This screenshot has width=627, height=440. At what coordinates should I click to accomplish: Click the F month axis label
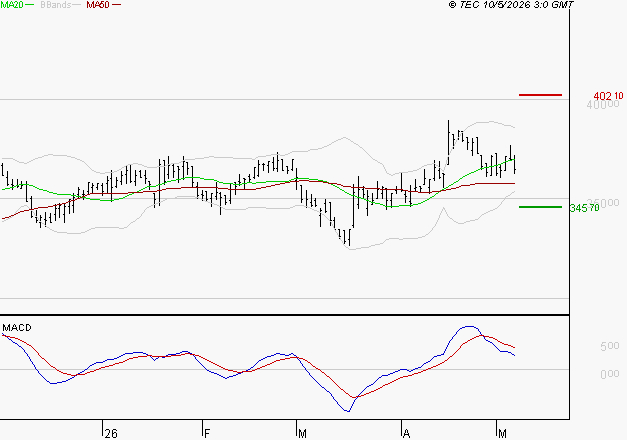[207, 434]
